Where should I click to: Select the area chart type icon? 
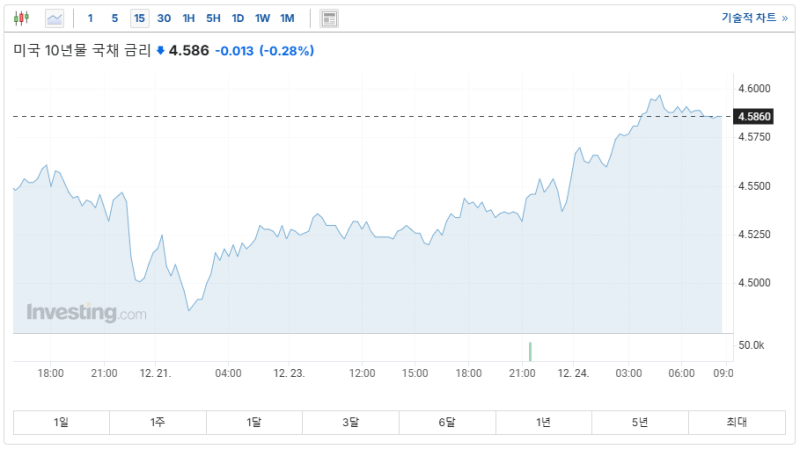54,18
